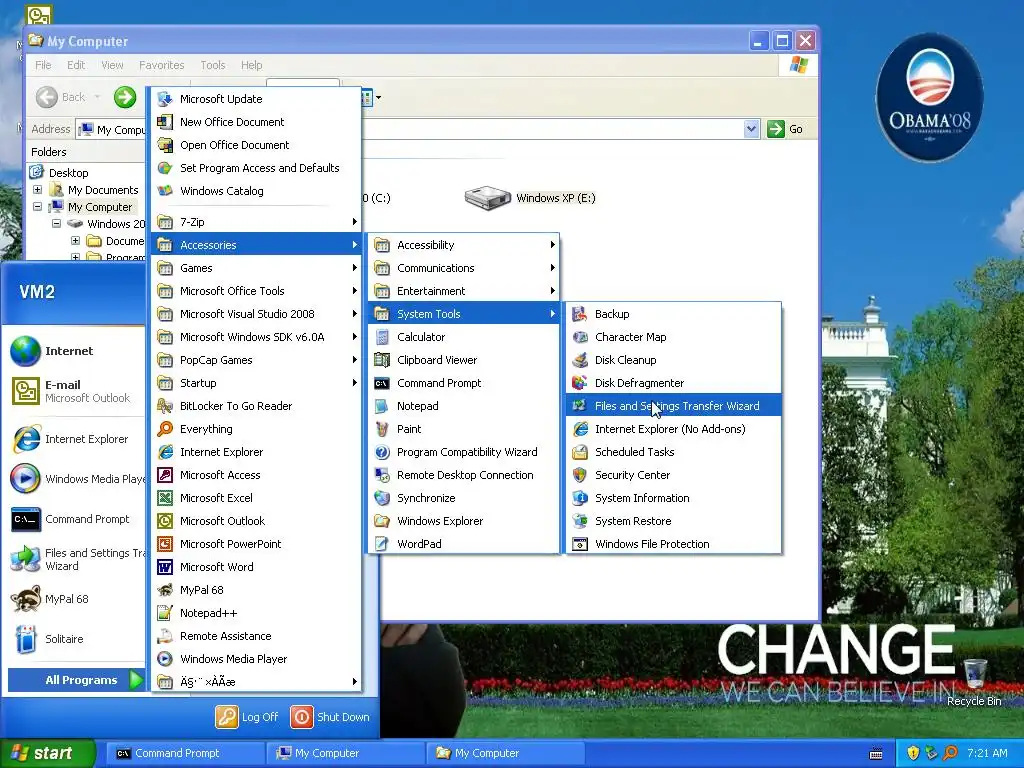Expand the Startup submenu
The image size is (1024, 768).
click(256, 383)
